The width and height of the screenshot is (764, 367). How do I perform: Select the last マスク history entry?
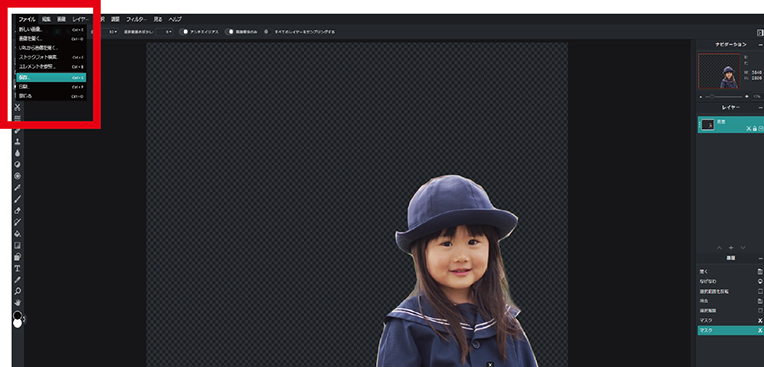tap(730, 330)
